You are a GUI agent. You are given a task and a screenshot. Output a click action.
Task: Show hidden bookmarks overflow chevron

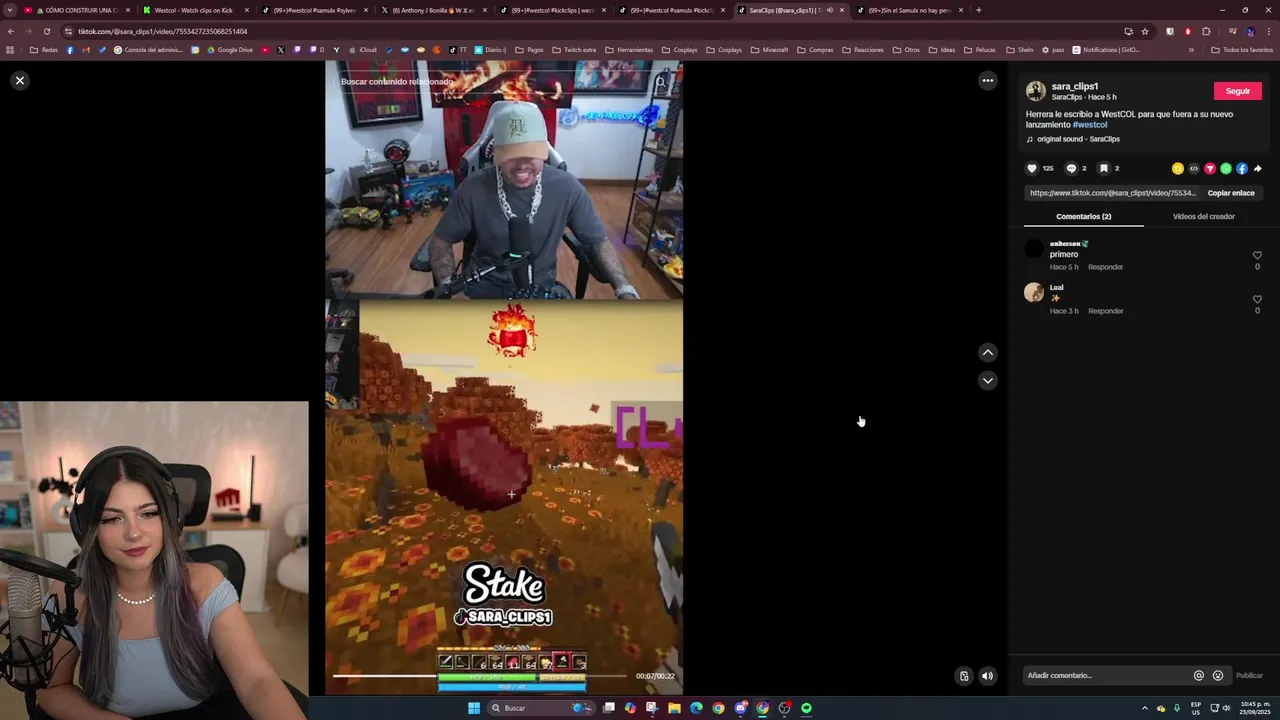(x=1190, y=50)
